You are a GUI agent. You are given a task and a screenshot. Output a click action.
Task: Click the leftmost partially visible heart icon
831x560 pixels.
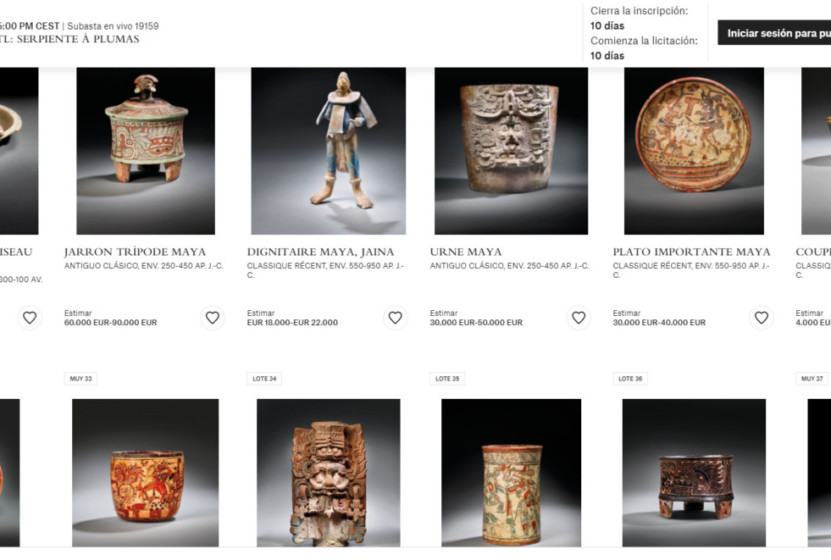click(x=30, y=317)
